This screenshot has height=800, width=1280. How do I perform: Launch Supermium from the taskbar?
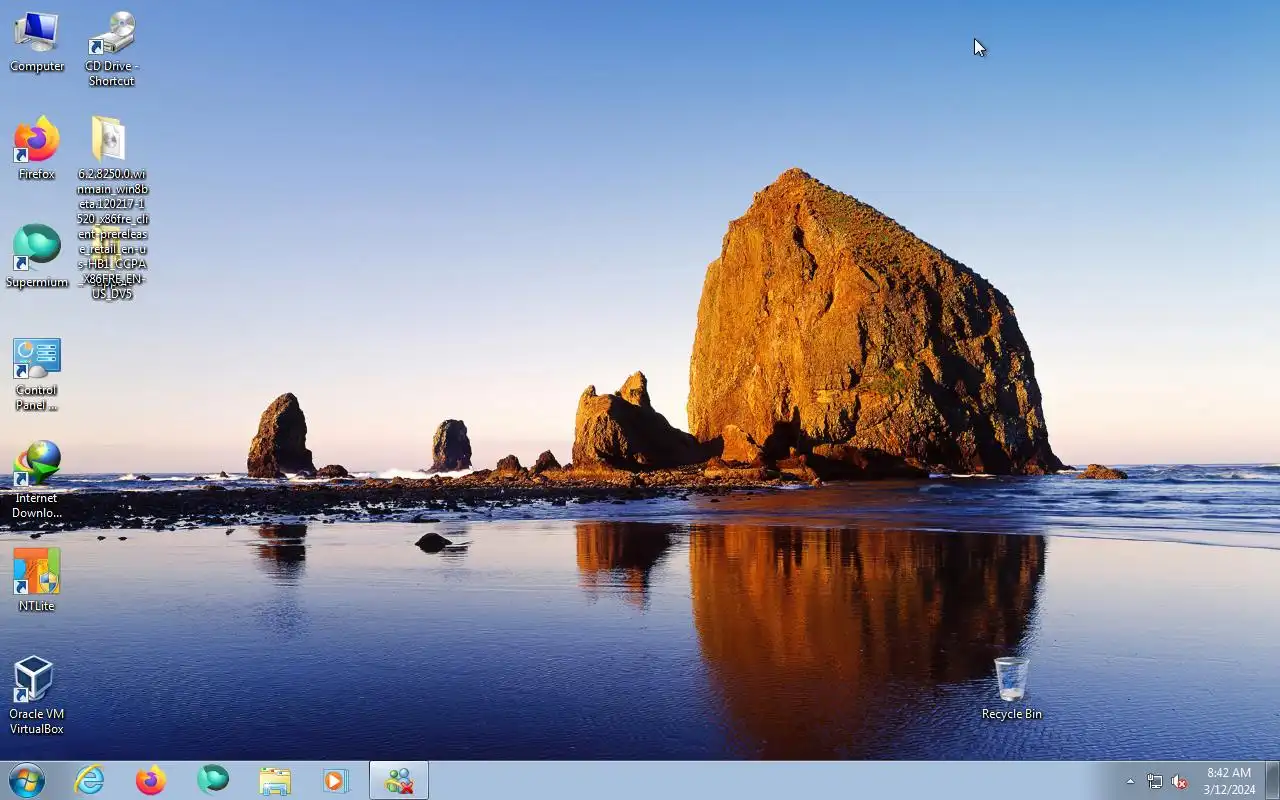pyautogui.click(x=213, y=780)
